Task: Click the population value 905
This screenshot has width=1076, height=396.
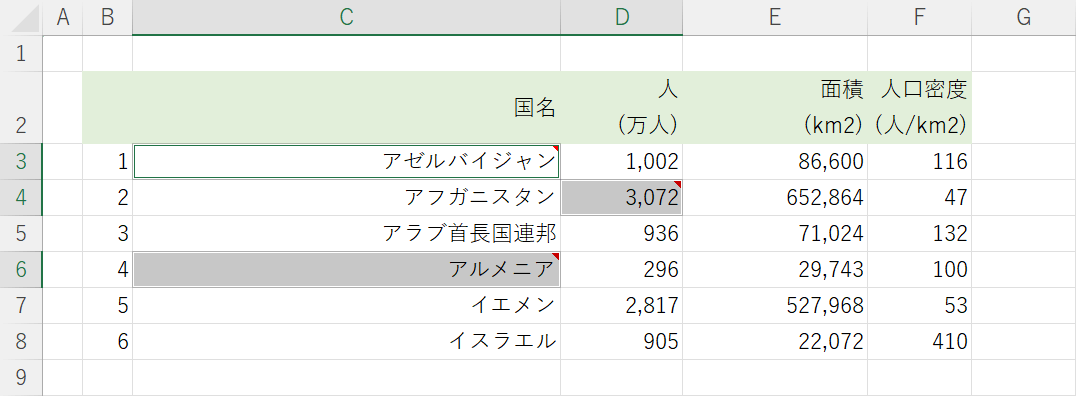Action: (622, 342)
